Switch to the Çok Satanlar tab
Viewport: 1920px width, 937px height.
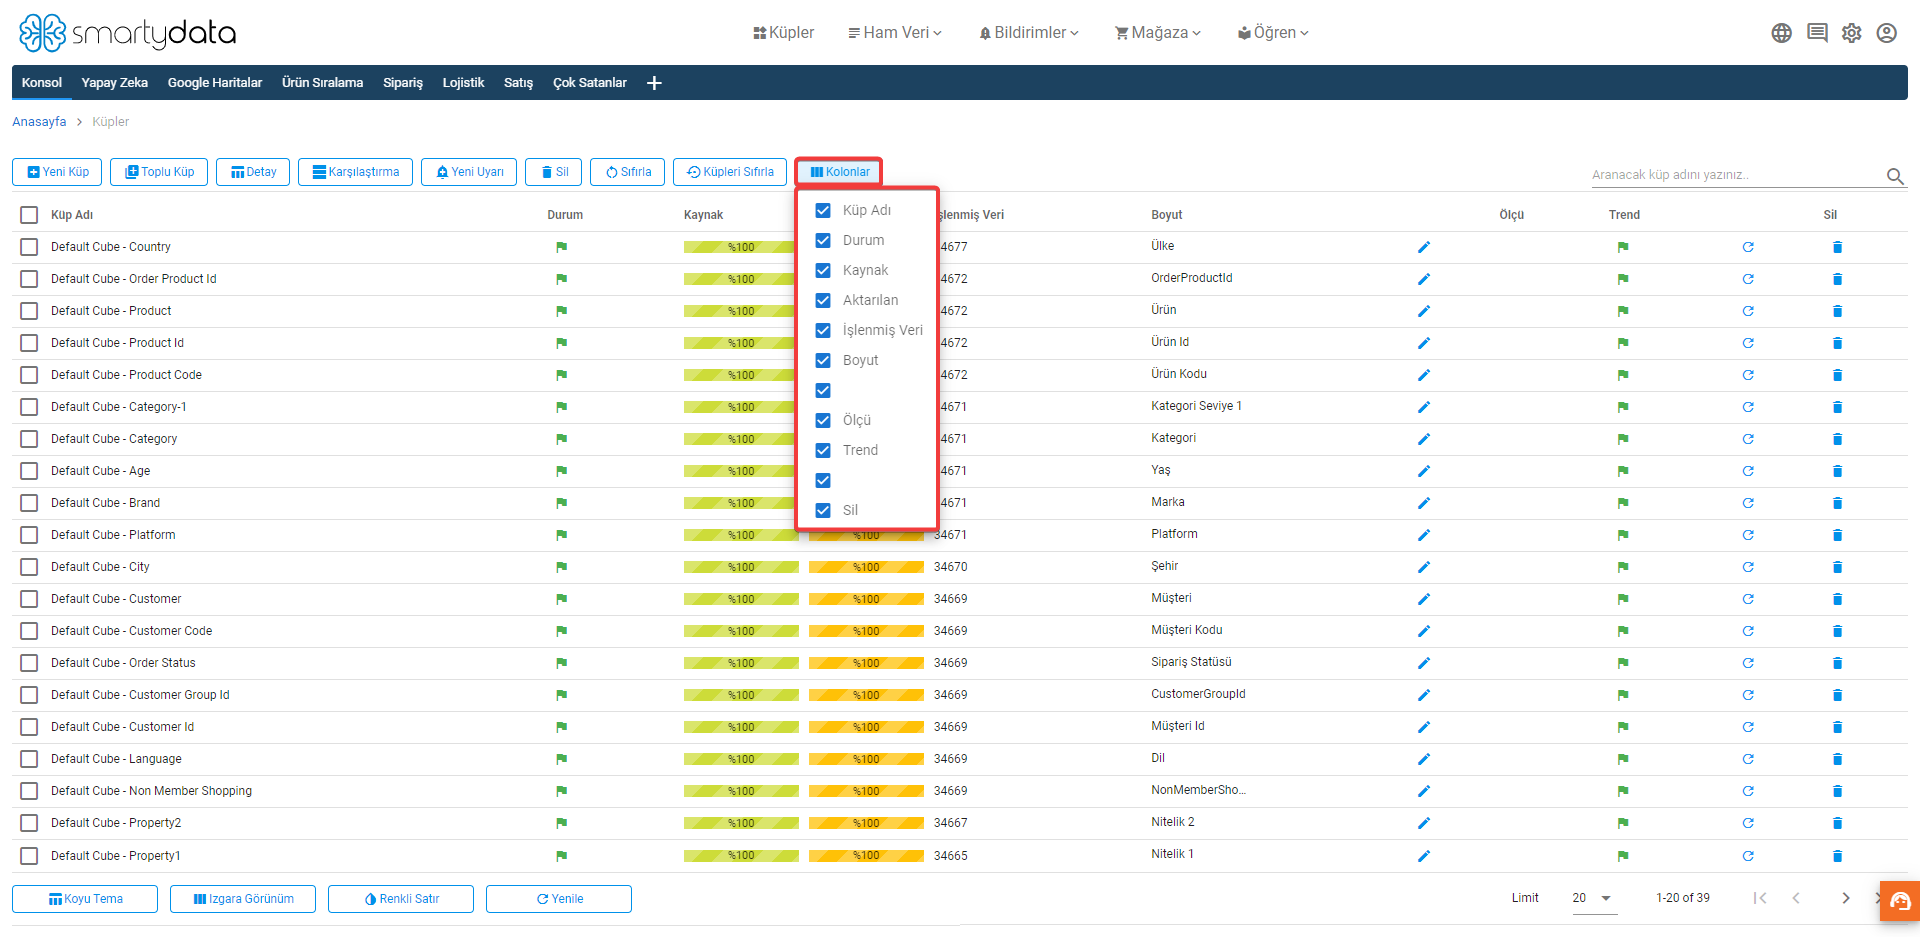point(590,83)
